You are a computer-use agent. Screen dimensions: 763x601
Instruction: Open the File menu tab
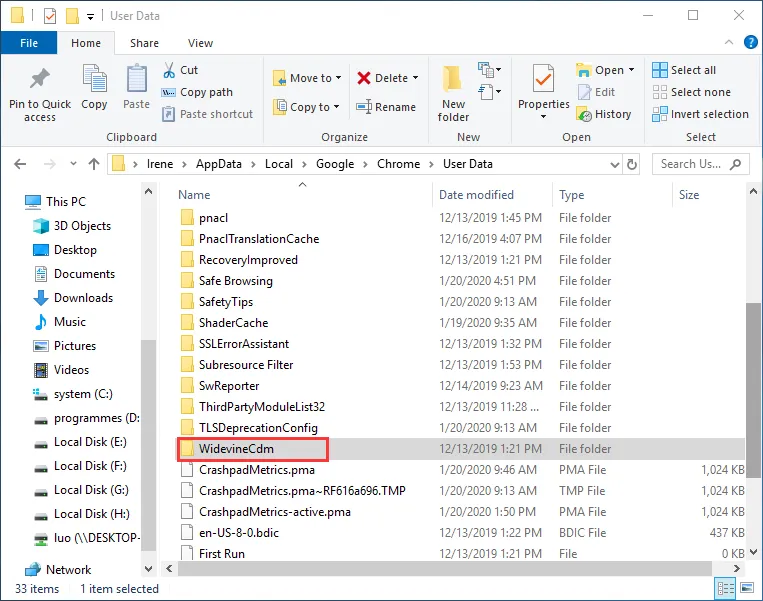click(x=29, y=43)
